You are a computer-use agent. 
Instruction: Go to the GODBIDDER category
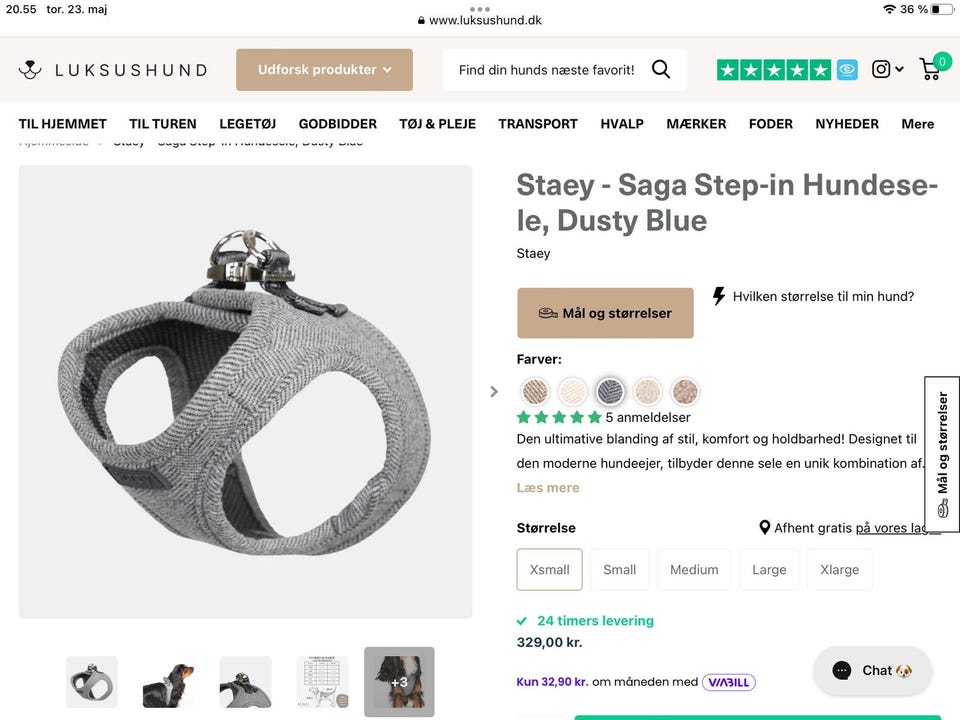[338, 124]
